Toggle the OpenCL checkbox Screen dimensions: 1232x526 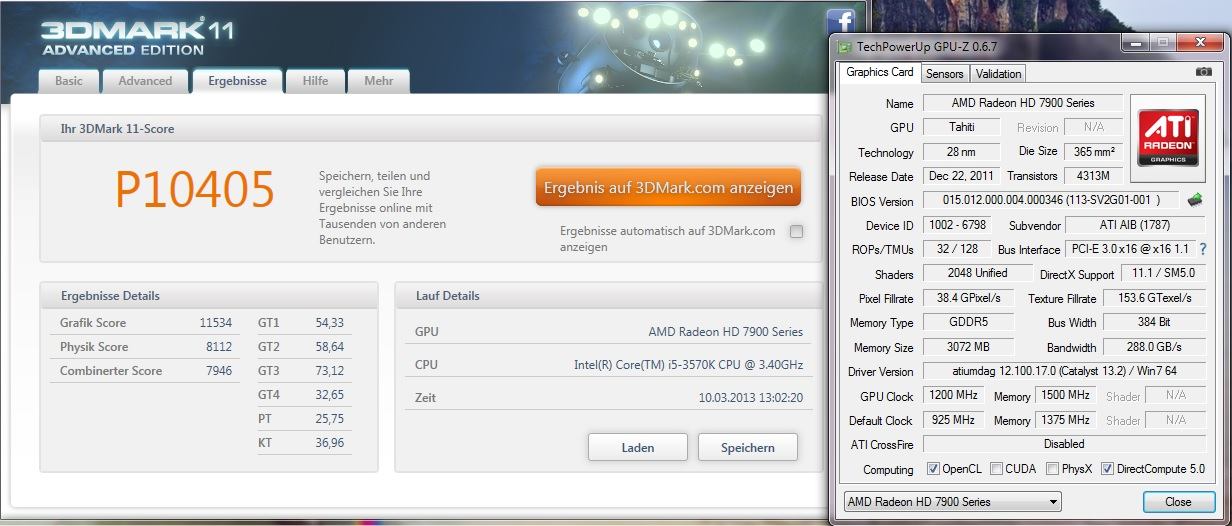933,469
